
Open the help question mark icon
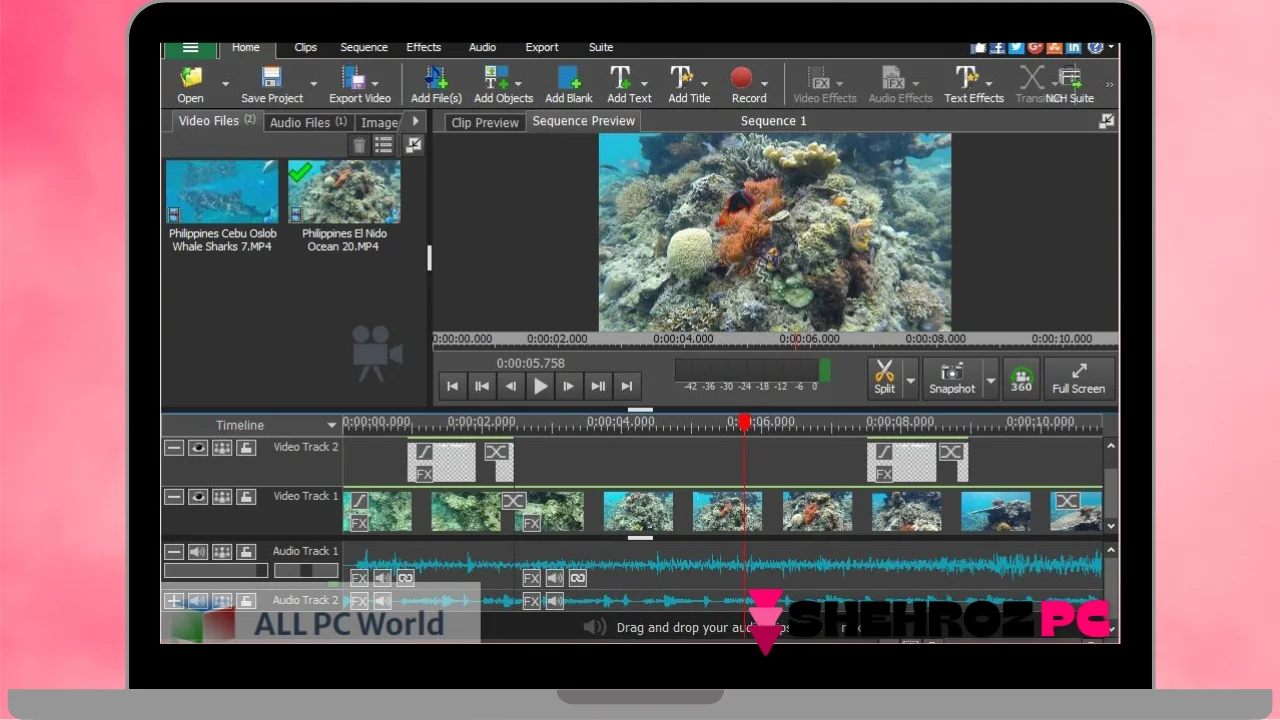[1094, 47]
